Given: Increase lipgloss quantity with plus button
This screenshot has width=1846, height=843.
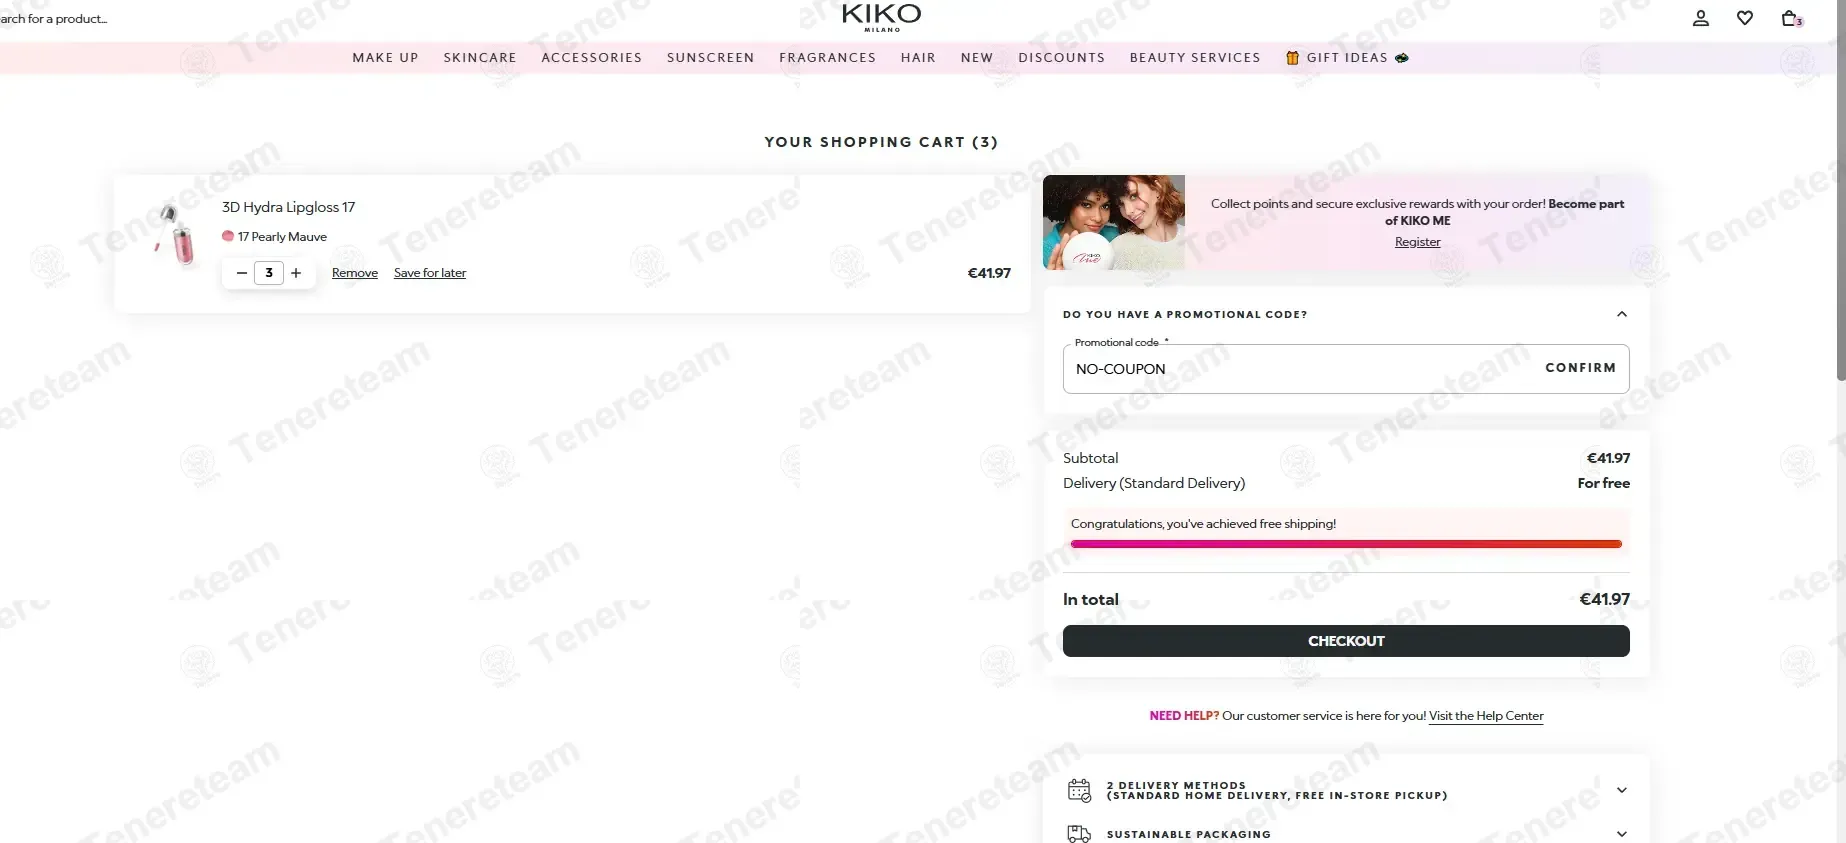Looking at the screenshot, I should click(296, 273).
